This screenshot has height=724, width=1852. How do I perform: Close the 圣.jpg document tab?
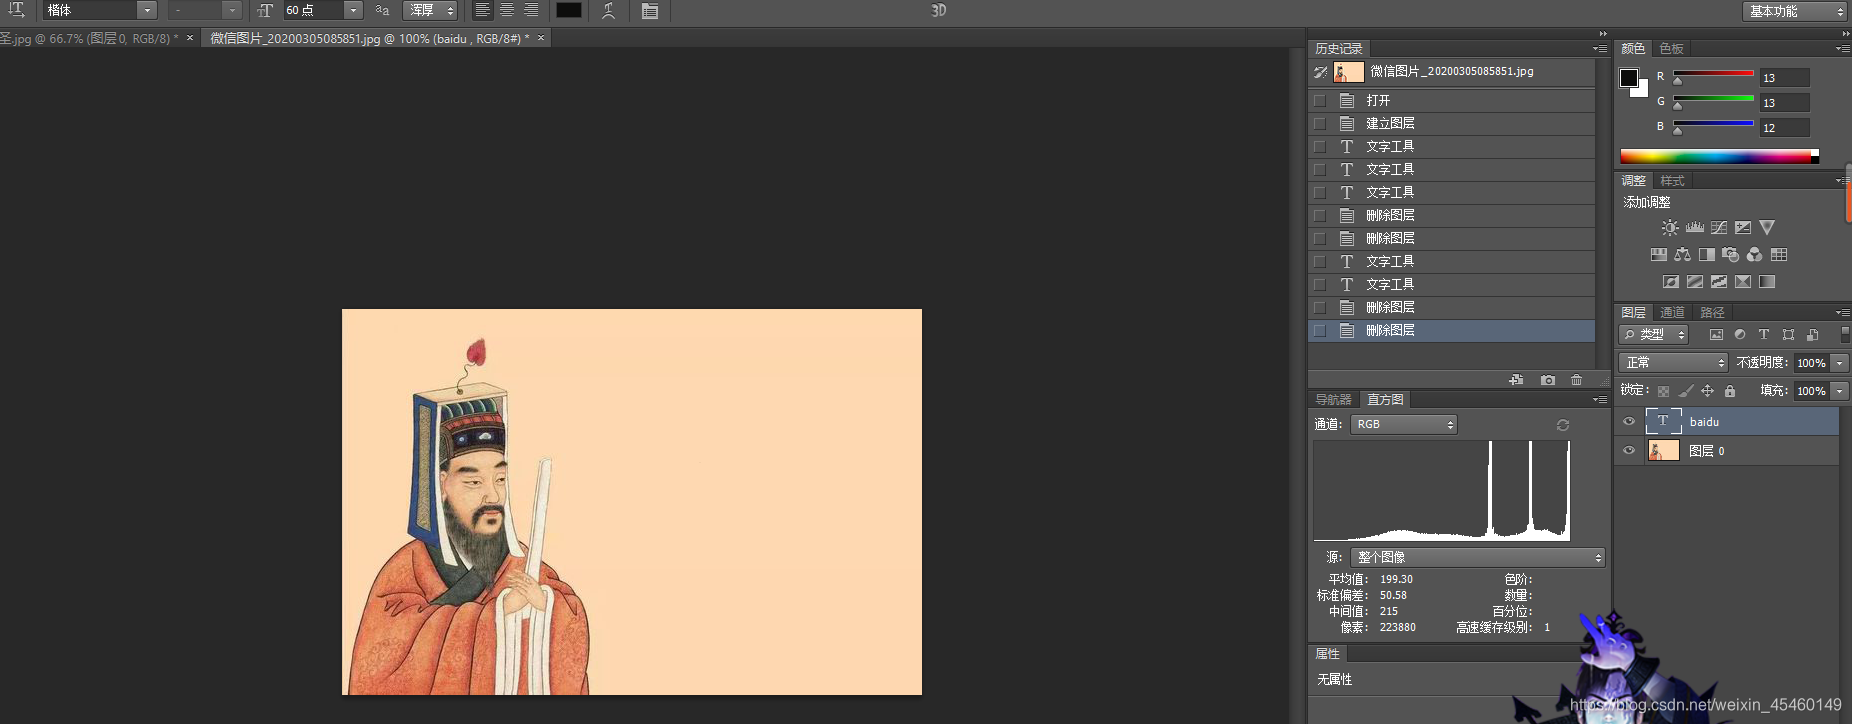click(190, 38)
